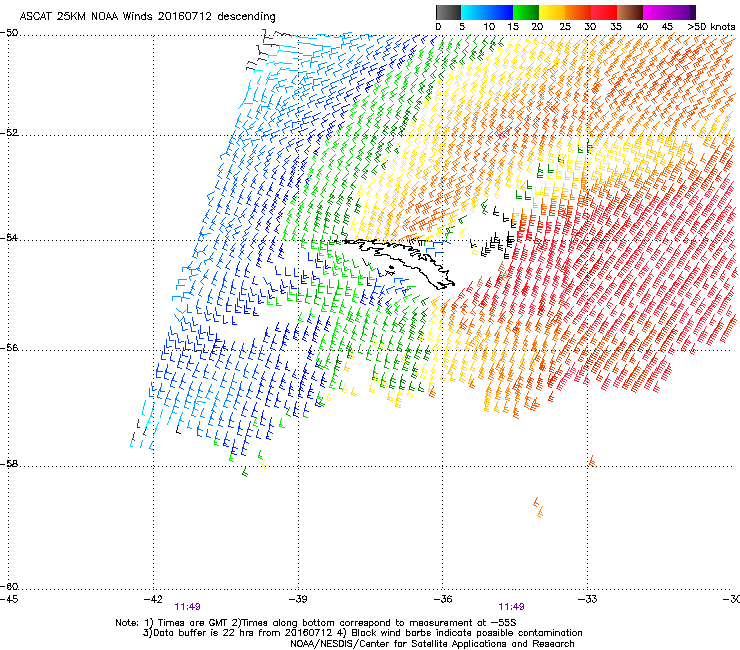This screenshot has height=650, width=740.
Task: Click the -60 latitude axis label
Action: point(9,586)
